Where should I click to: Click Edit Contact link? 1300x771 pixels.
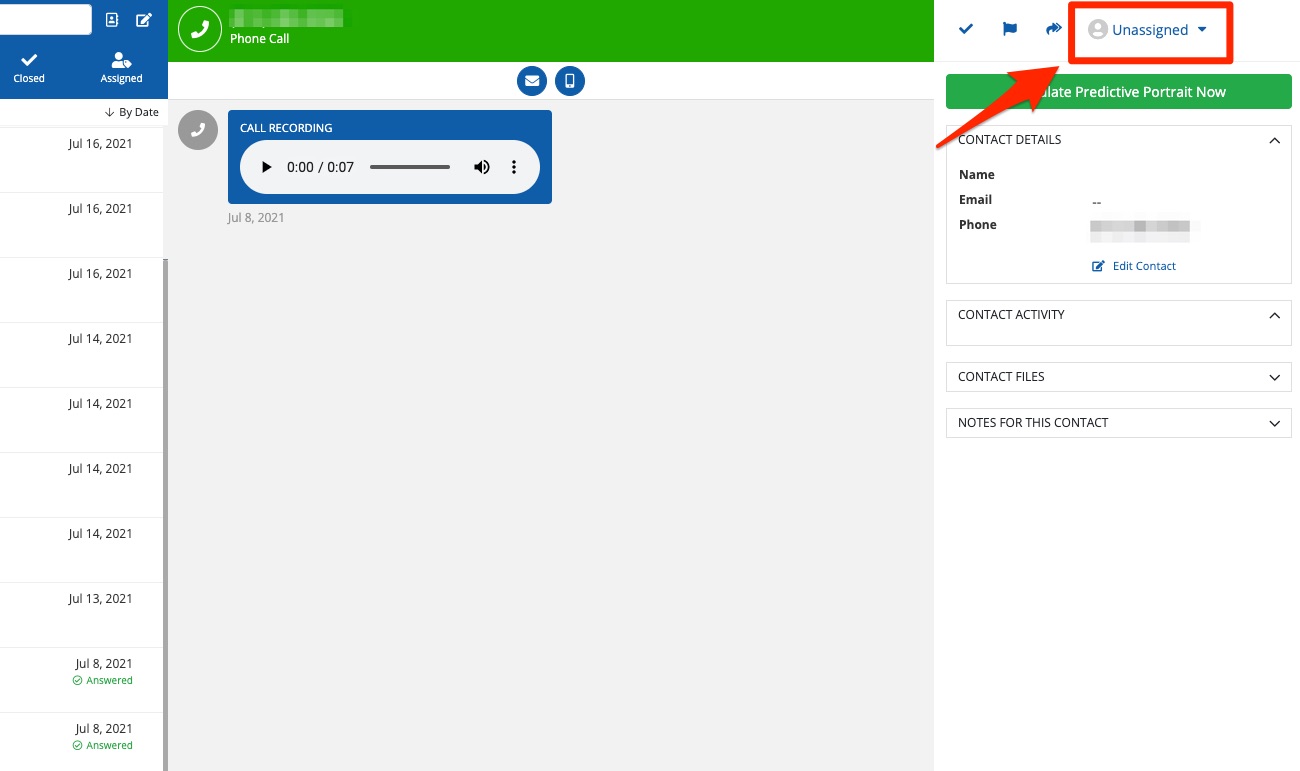(x=1134, y=266)
